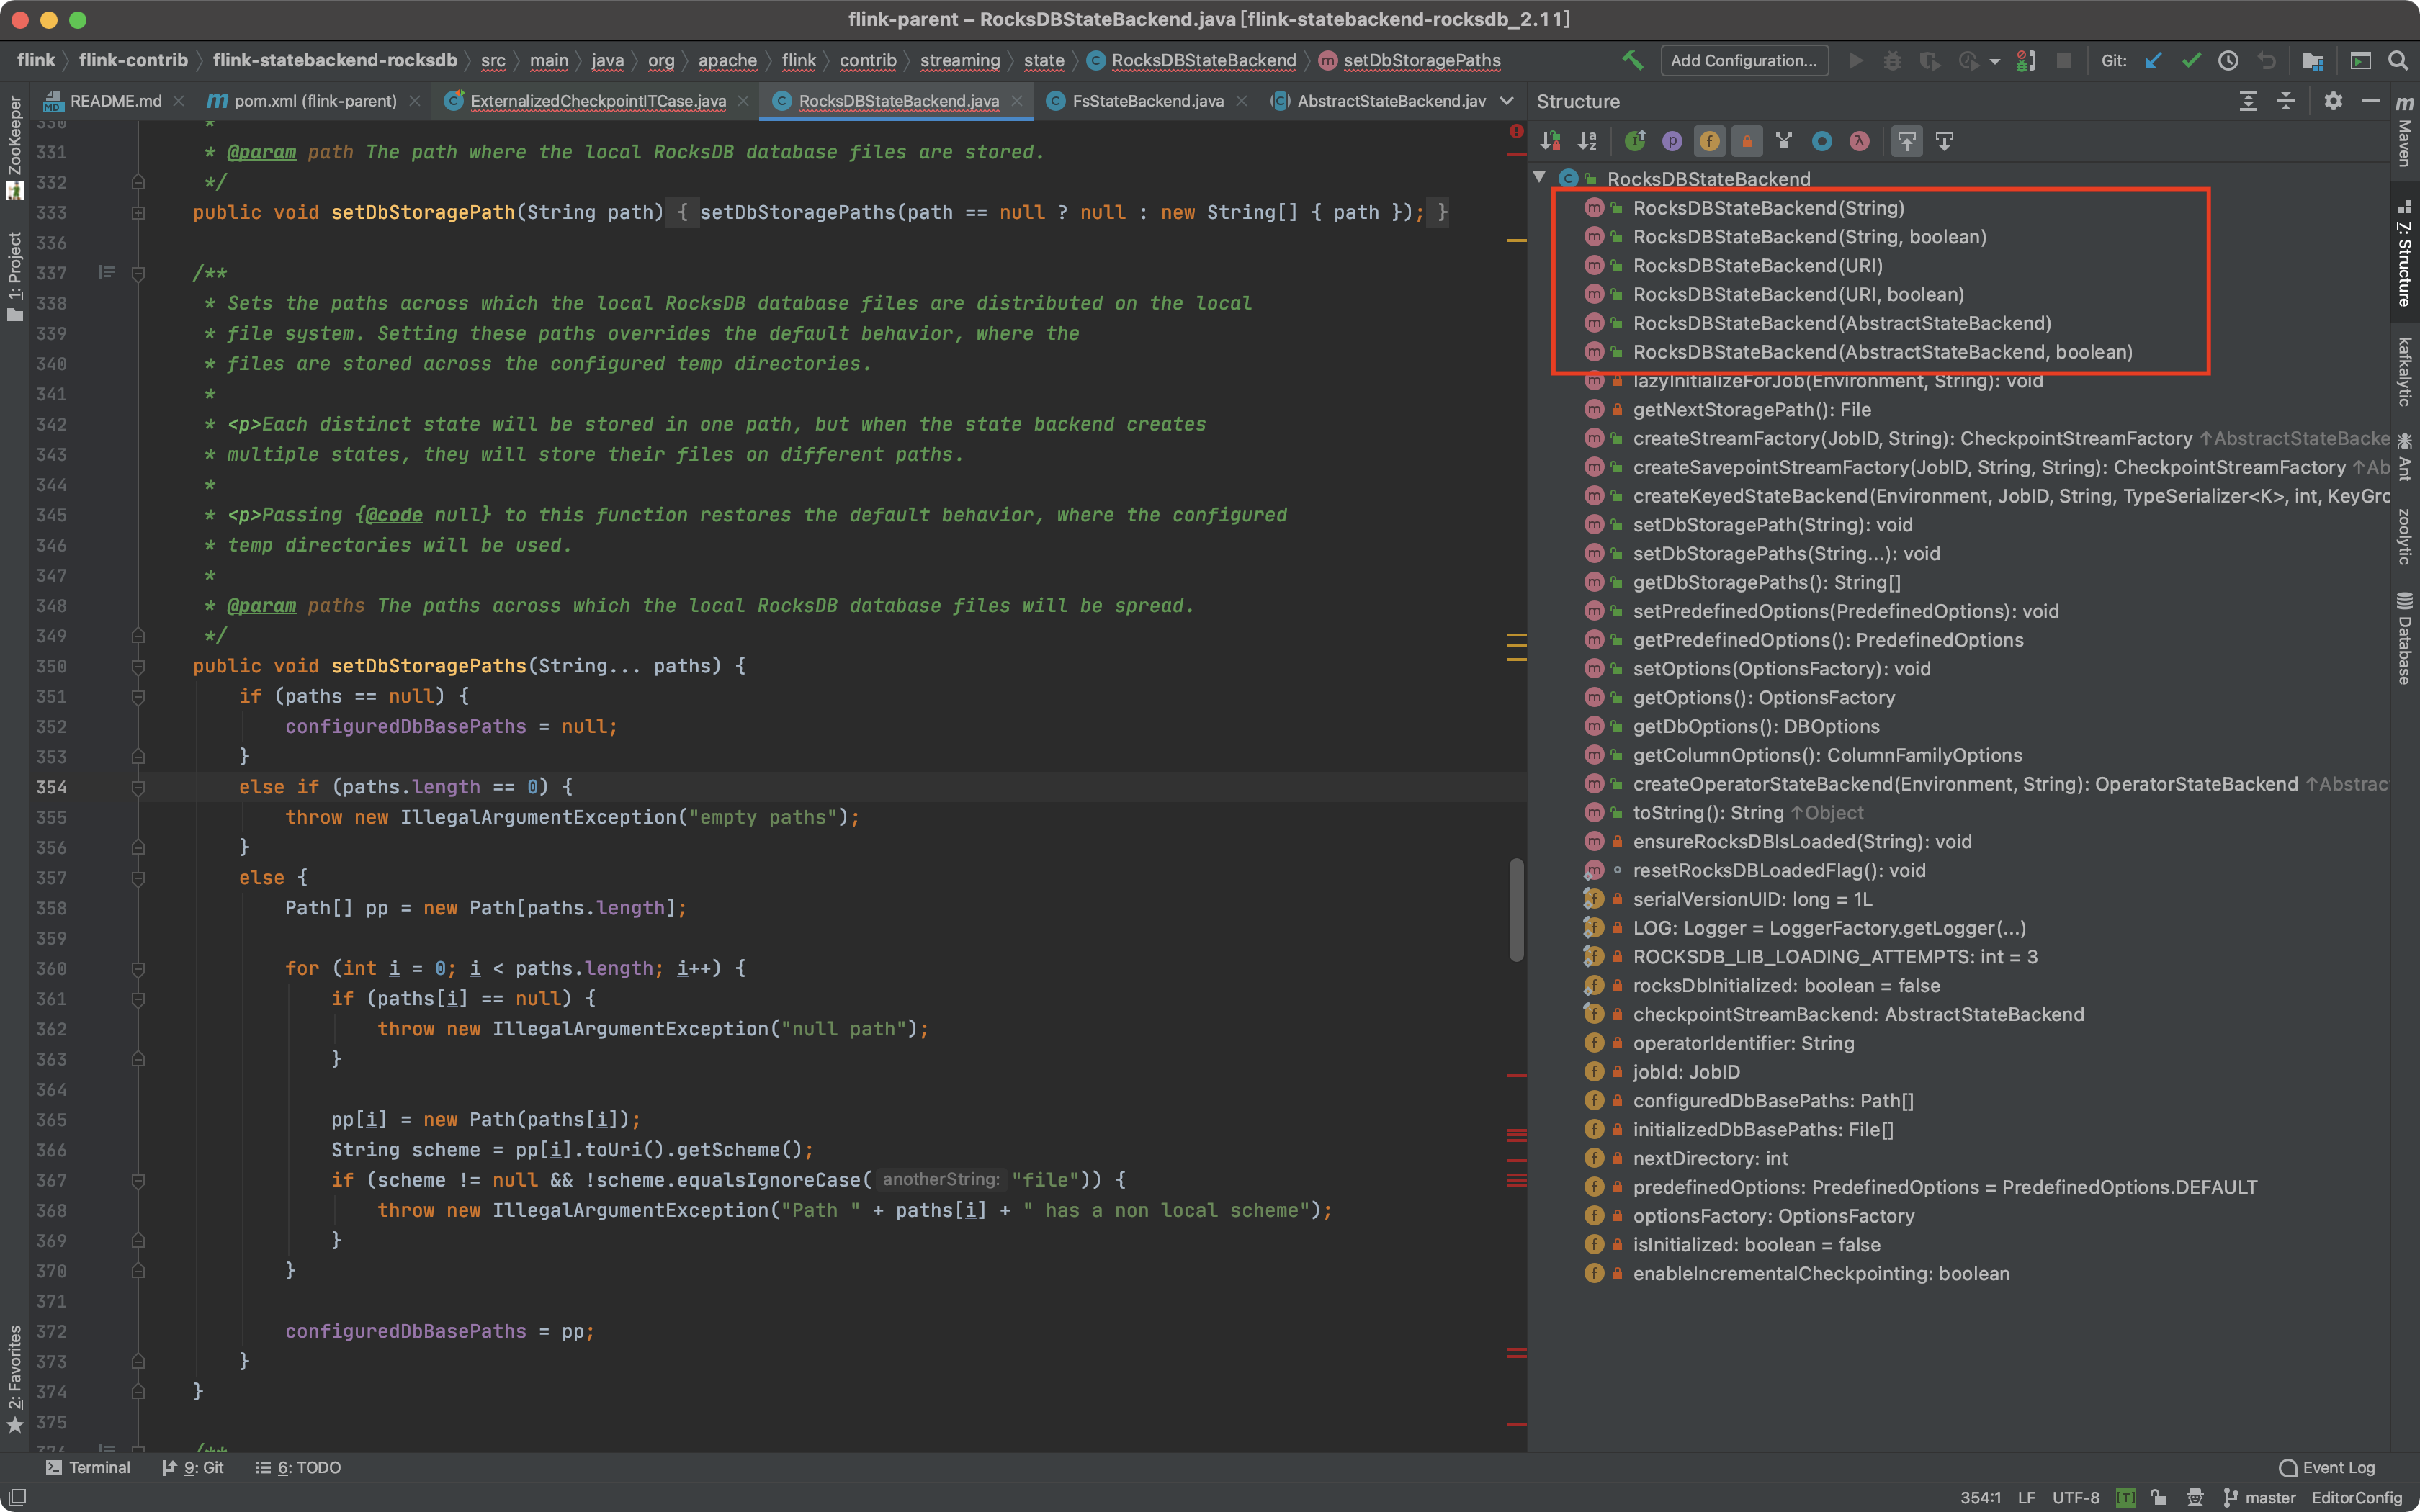Toggle Sort by Visibility in Structure panel
The height and width of the screenshot is (1512, 2420).
(1550, 141)
